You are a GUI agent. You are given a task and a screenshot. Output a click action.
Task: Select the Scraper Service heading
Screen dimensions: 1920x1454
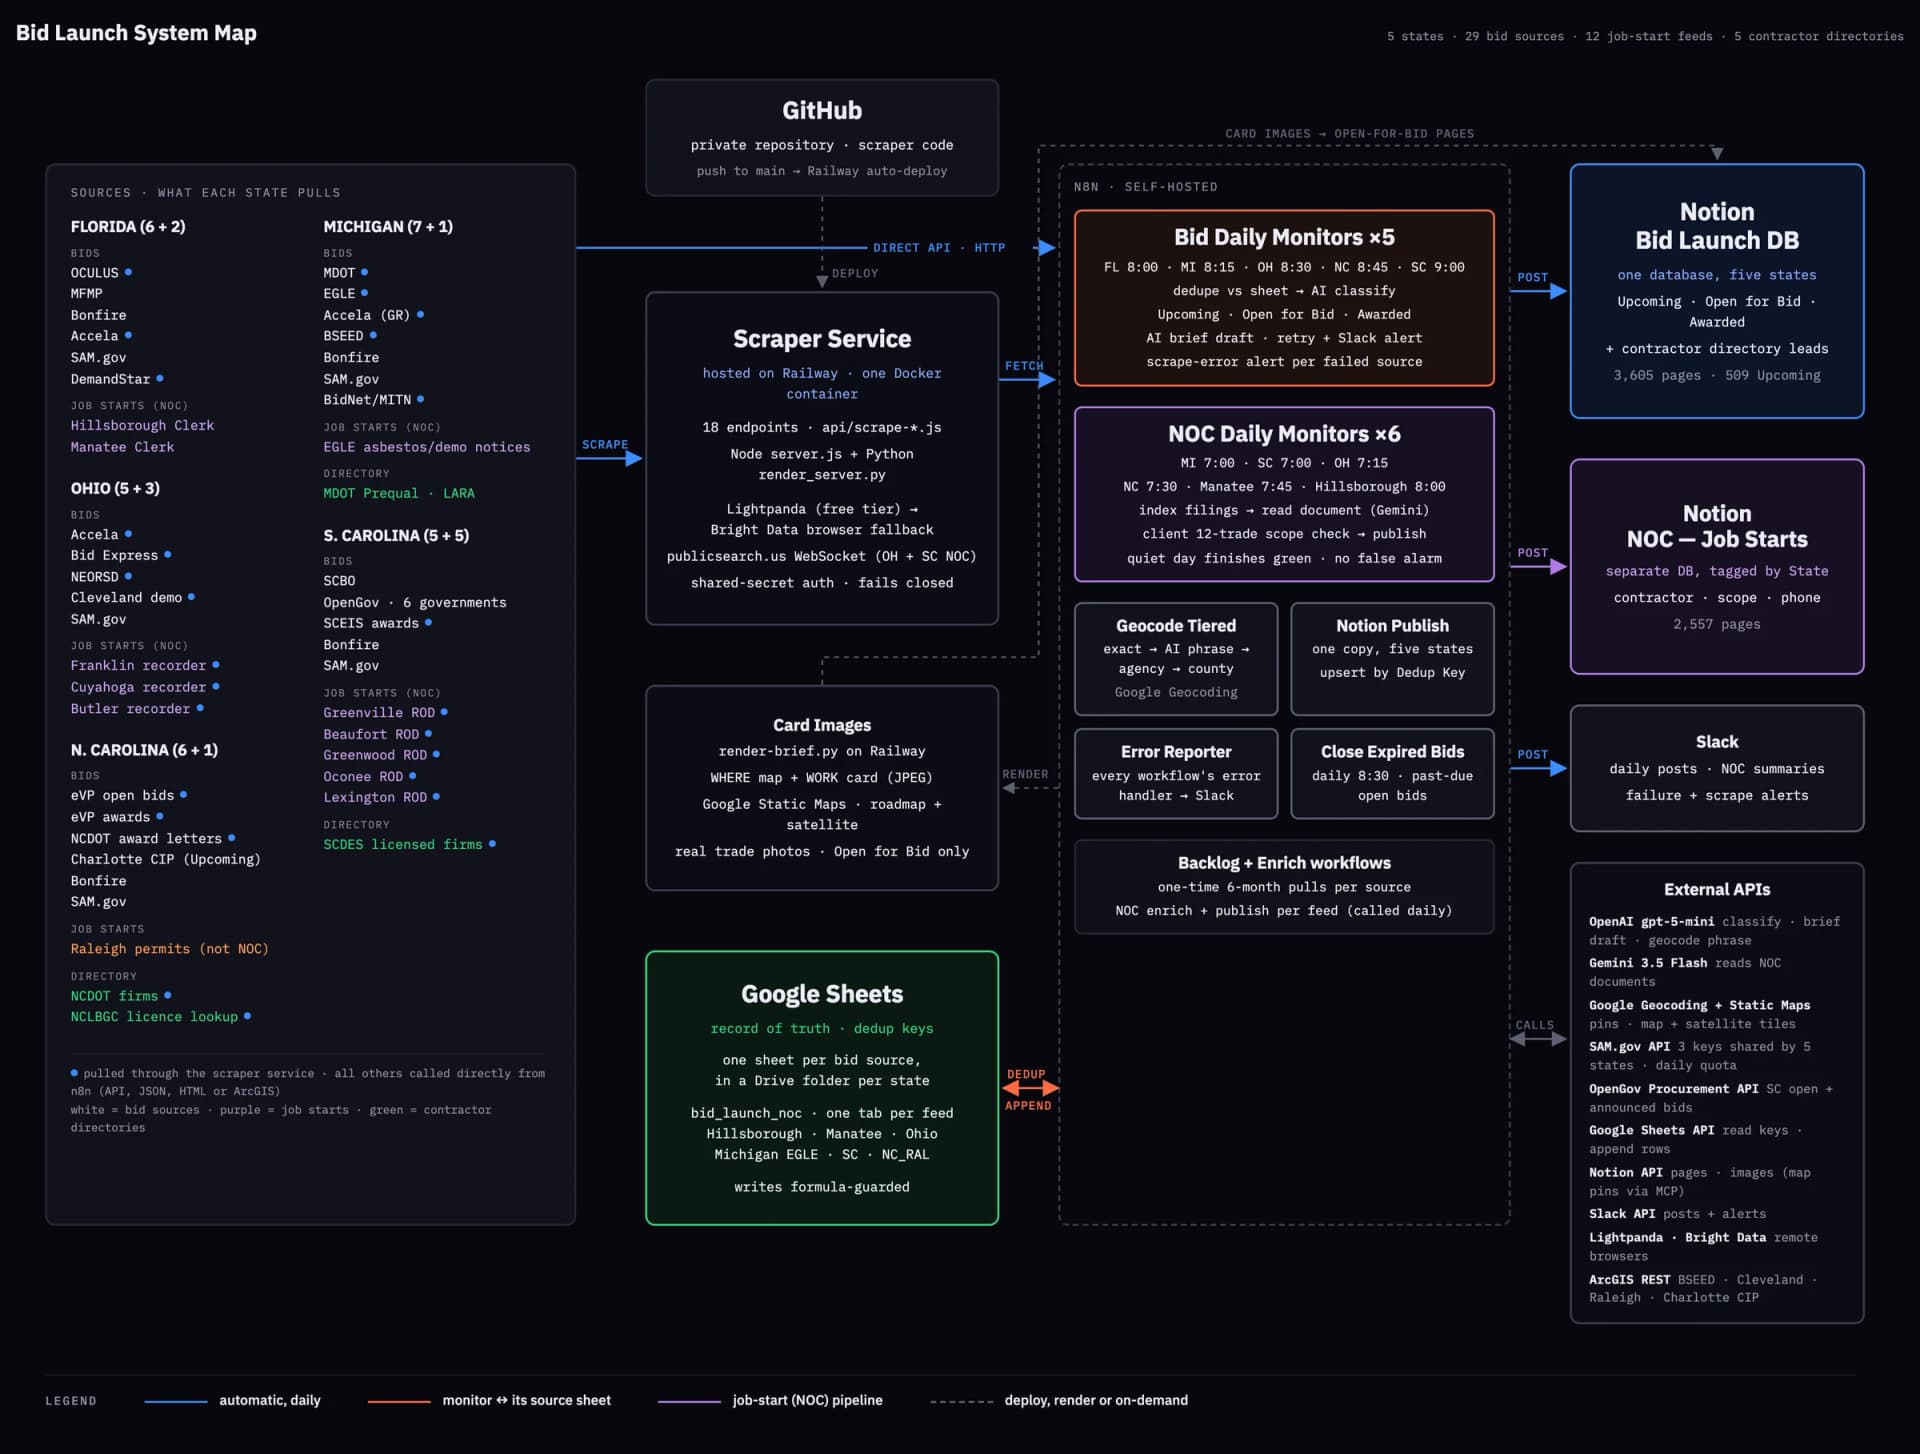(x=822, y=339)
